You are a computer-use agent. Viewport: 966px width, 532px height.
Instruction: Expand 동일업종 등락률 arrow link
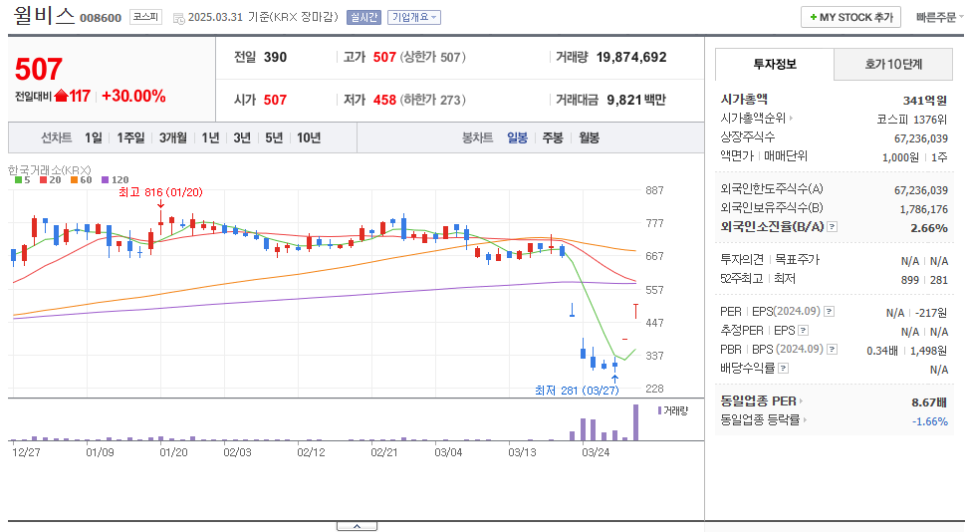point(805,420)
